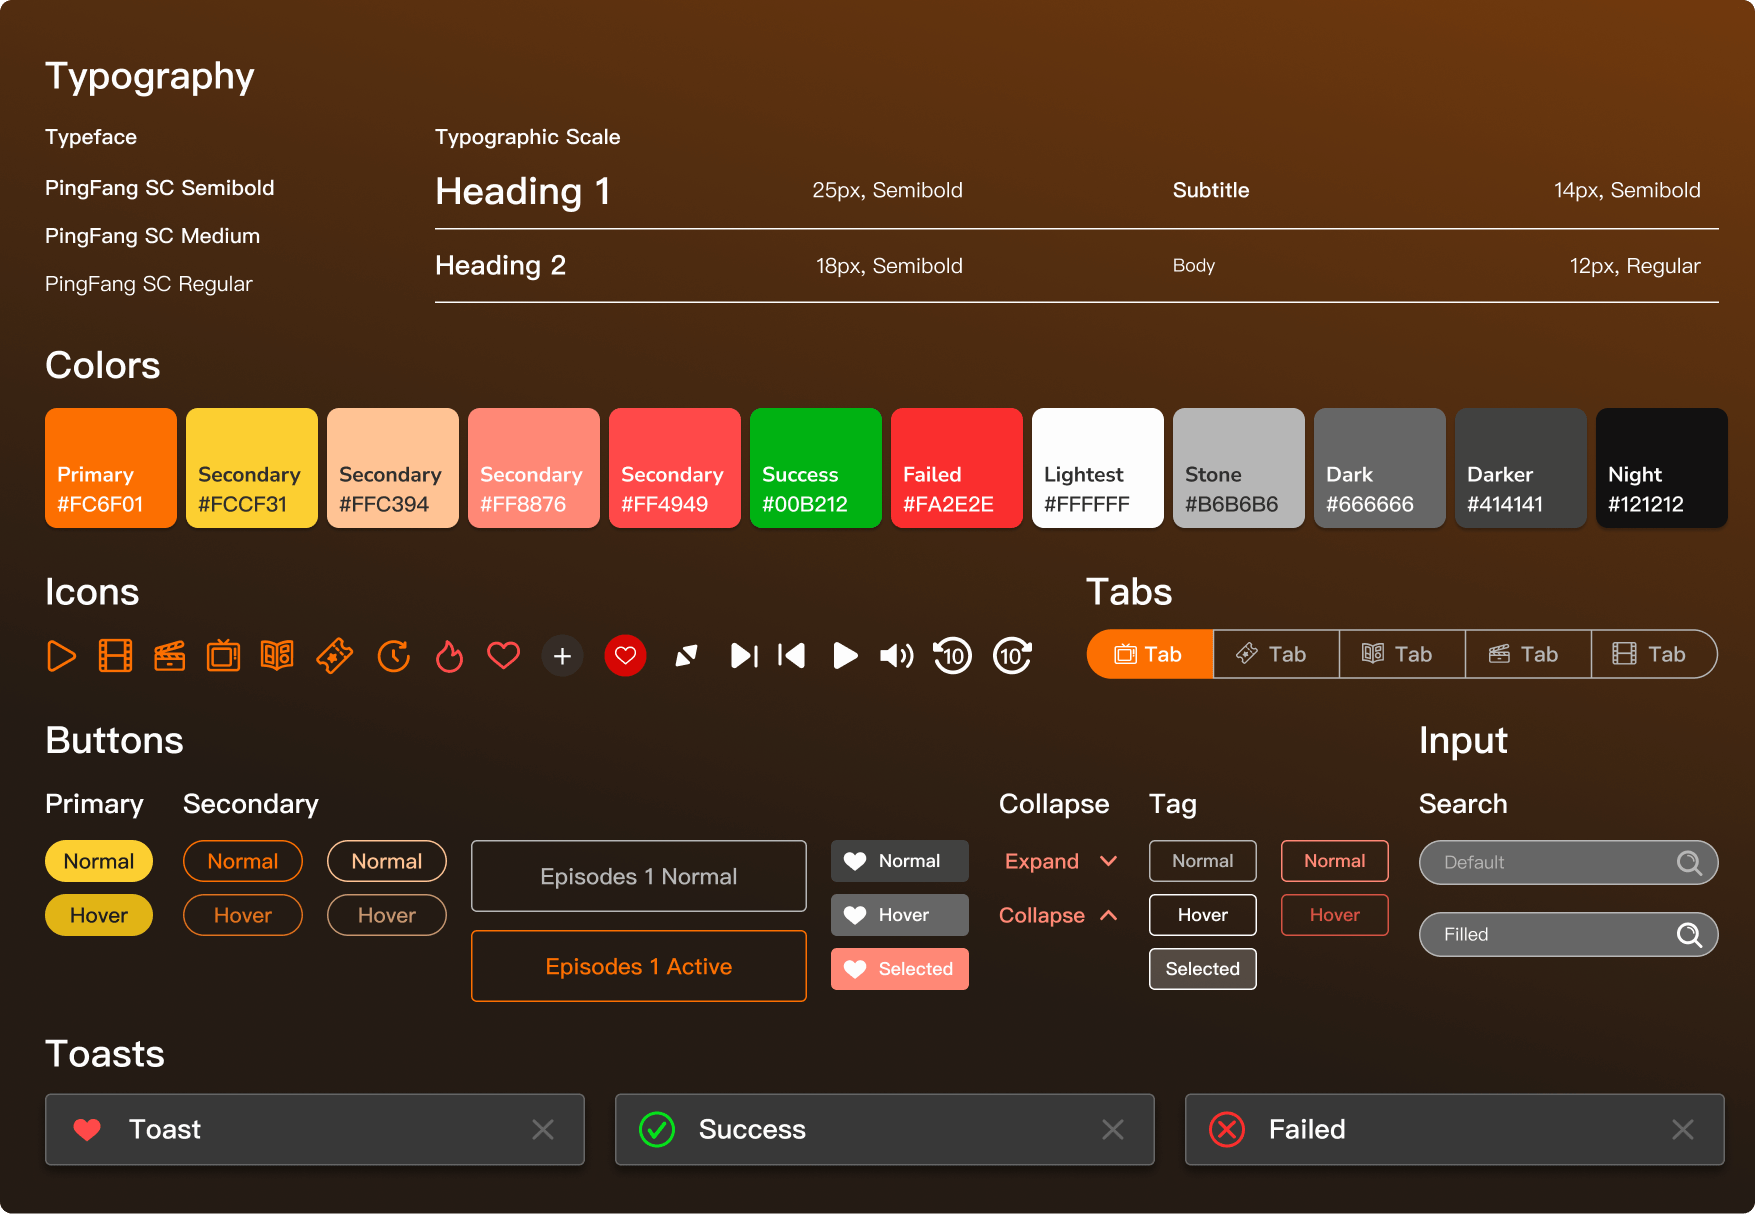
Task: Toggle the pink heart Selected button
Action: click(x=900, y=969)
